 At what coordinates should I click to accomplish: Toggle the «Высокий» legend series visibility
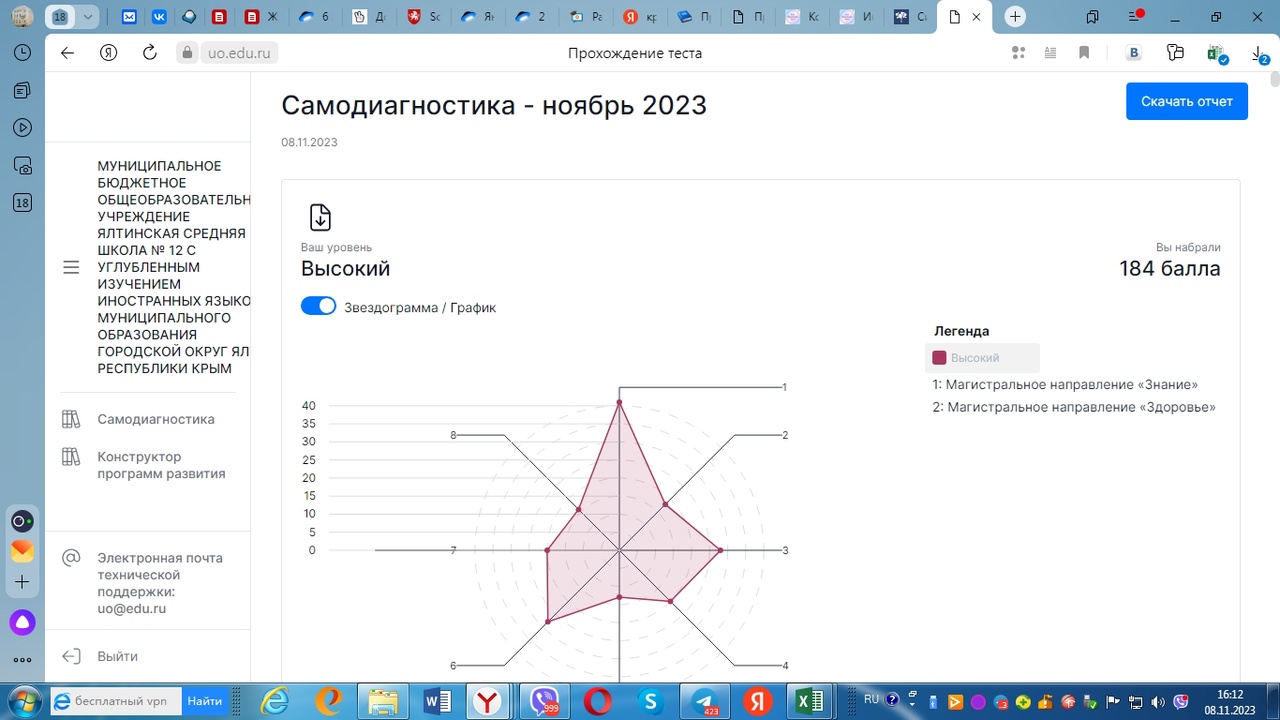click(x=966, y=358)
